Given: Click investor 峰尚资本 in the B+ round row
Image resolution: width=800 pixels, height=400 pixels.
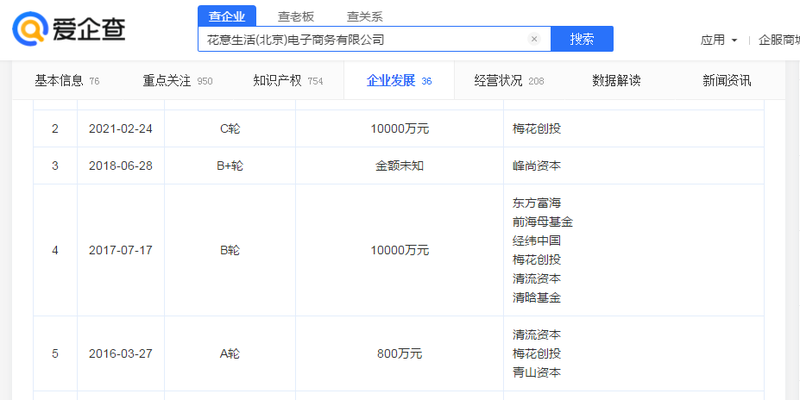Looking at the screenshot, I should [536, 166].
